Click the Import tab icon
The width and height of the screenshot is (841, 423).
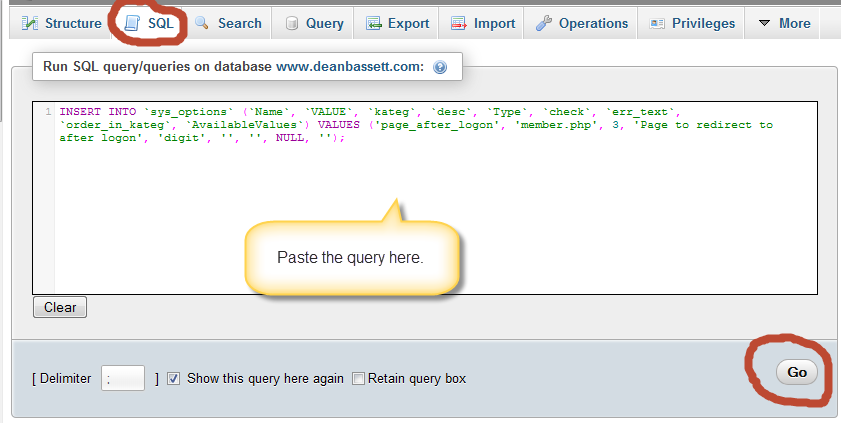pyautogui.click(x=458, y=23)
